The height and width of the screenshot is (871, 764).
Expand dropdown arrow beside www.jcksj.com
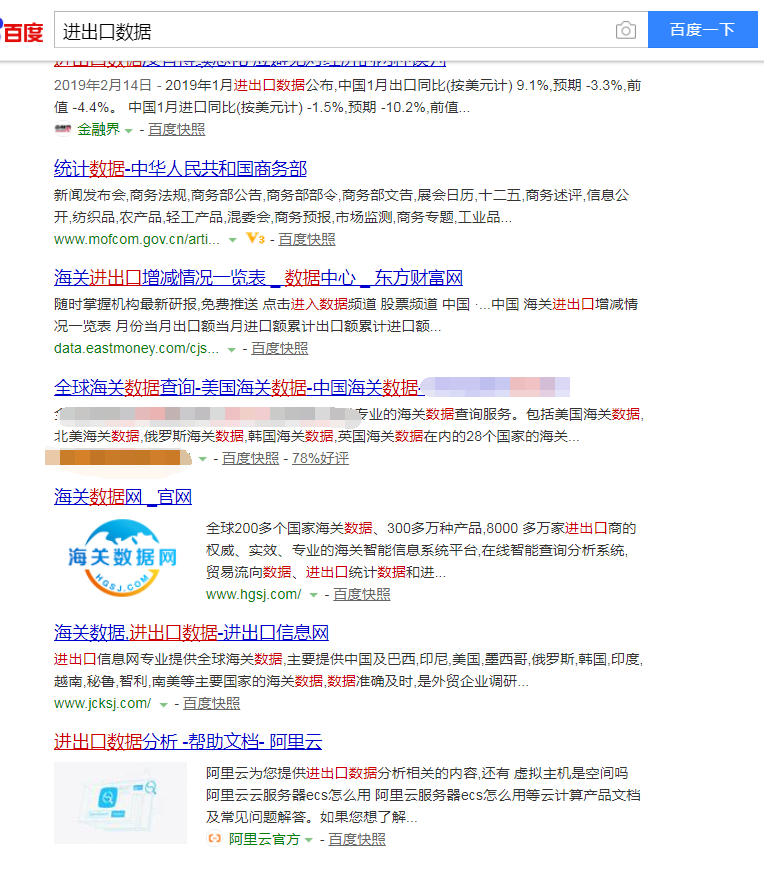pos(163,705)
